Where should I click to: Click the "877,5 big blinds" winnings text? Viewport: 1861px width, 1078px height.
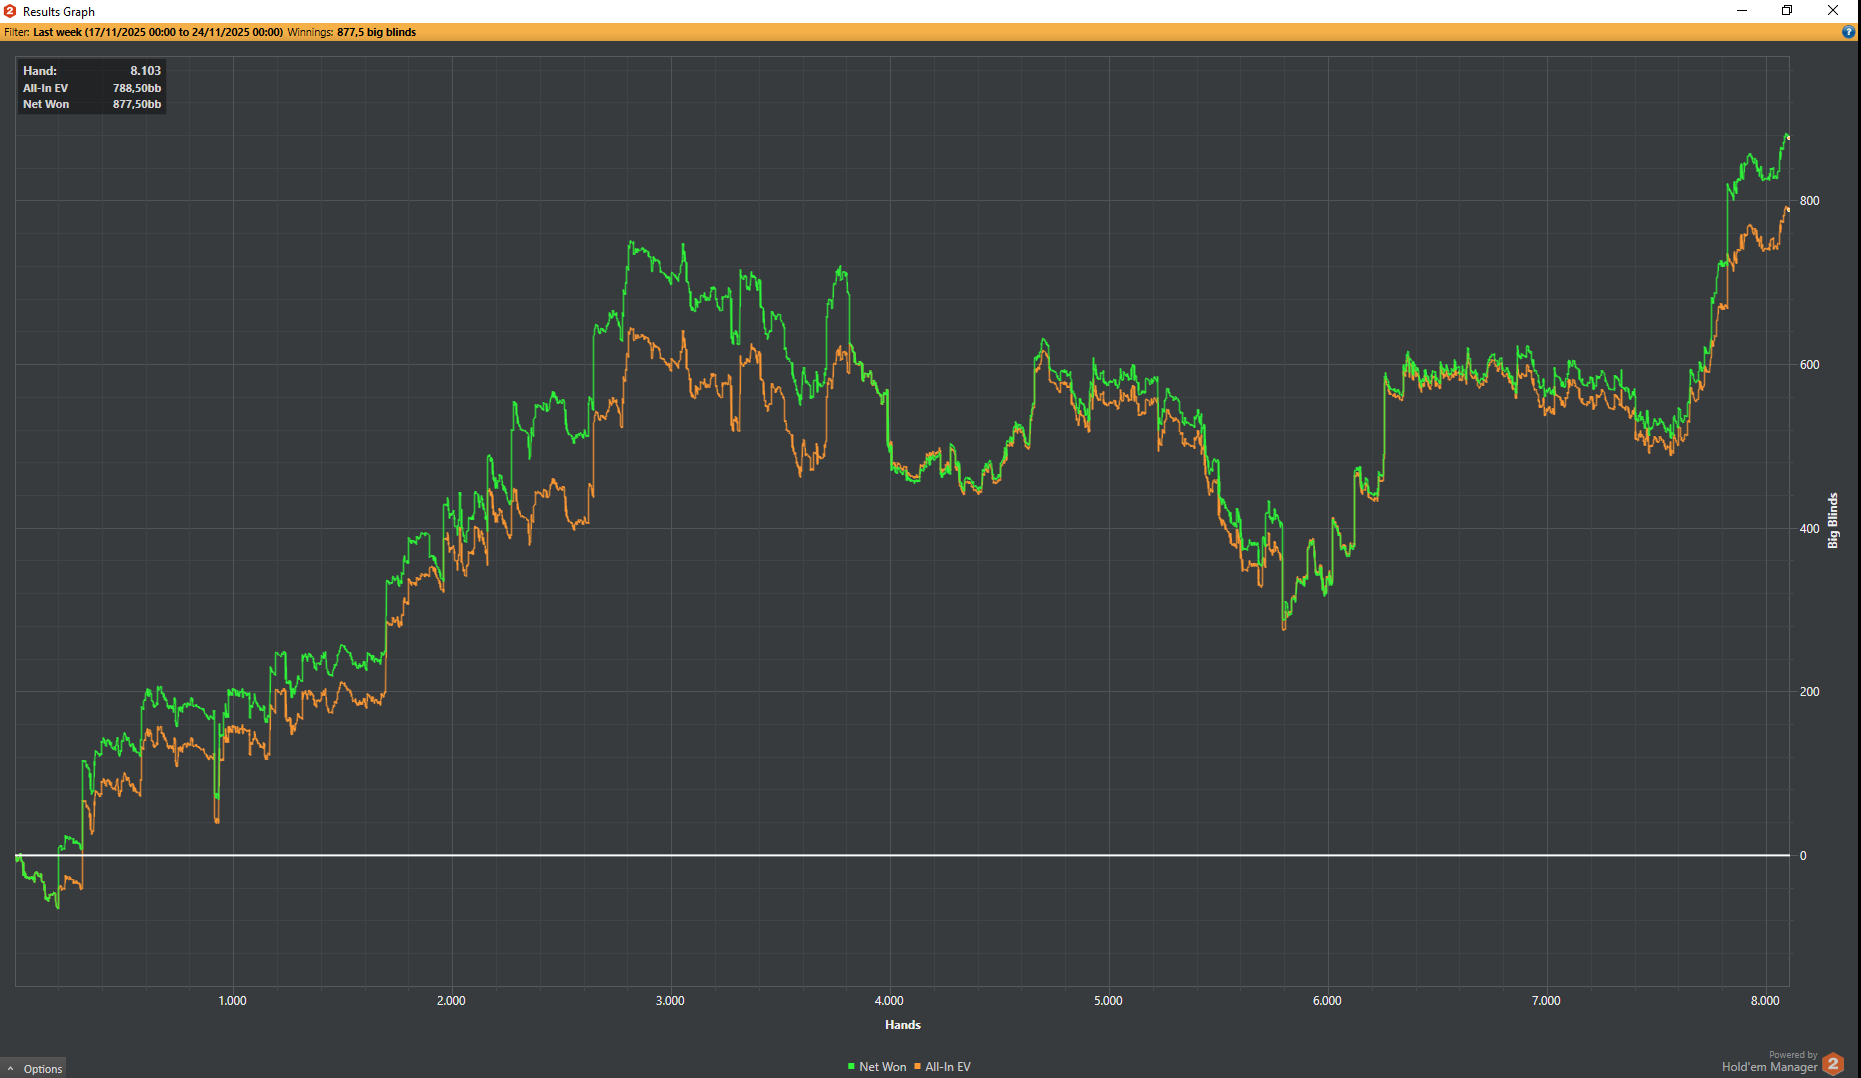(x=376, y=32)
